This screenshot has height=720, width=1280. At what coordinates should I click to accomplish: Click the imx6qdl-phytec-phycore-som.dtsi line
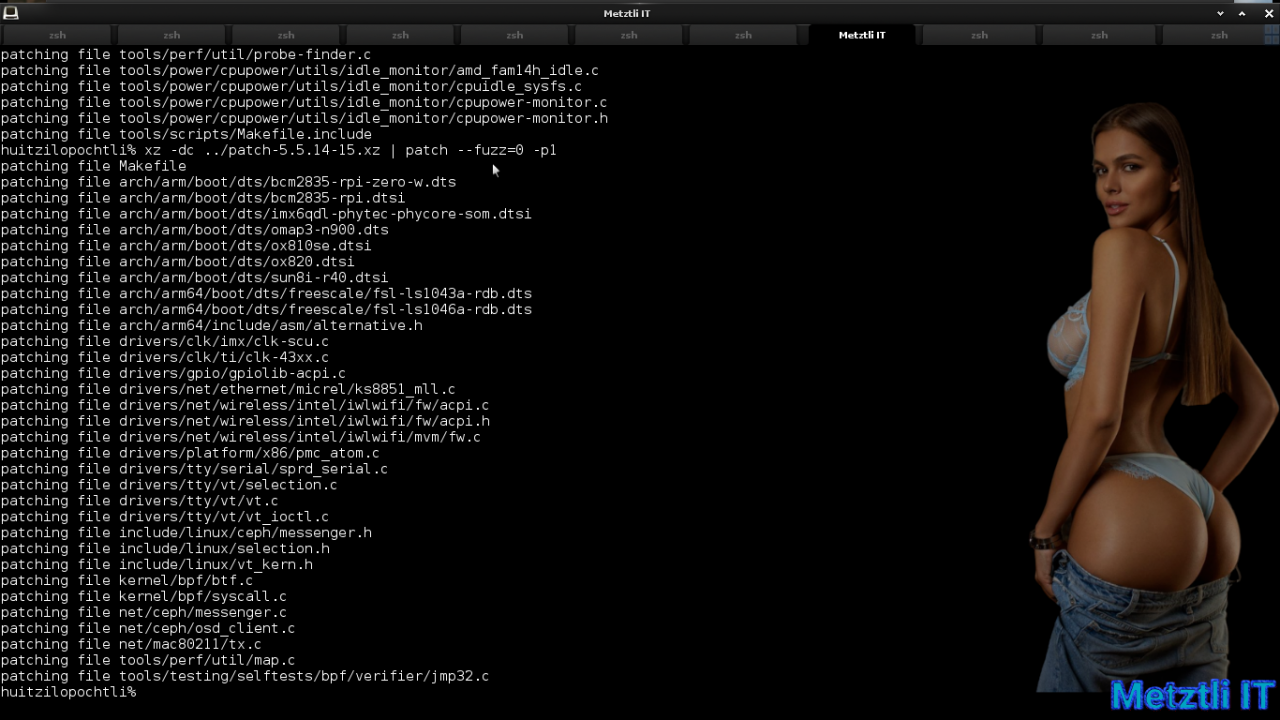point(266,214)
